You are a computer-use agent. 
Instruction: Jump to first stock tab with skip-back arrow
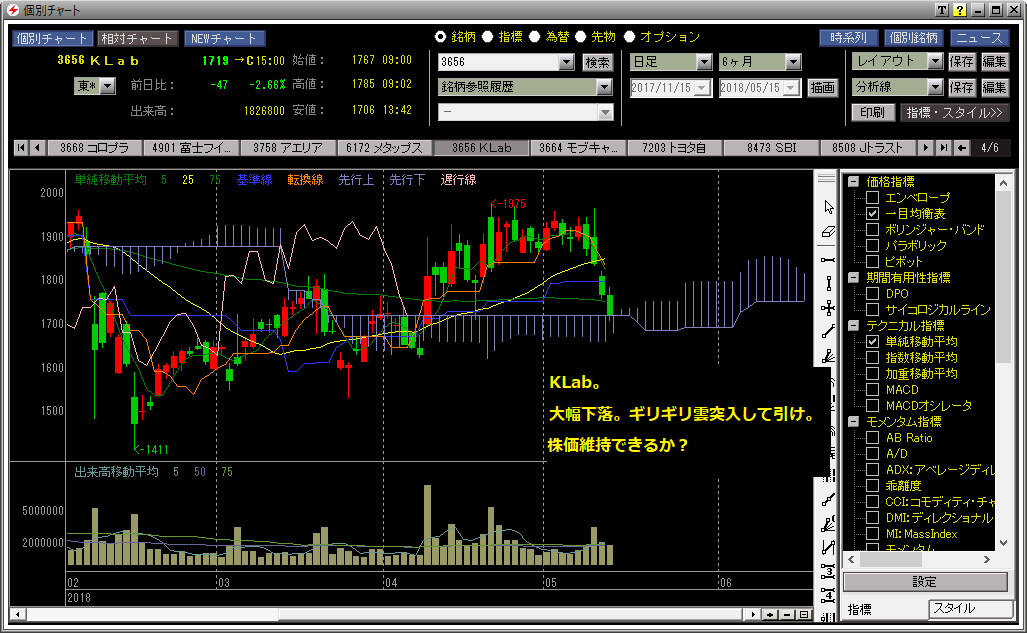[x=20, y=148]
